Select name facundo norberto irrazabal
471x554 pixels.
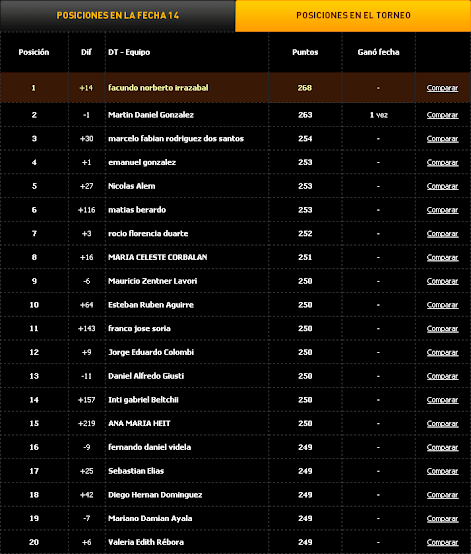pyautogui.click(x=158, y=88)
